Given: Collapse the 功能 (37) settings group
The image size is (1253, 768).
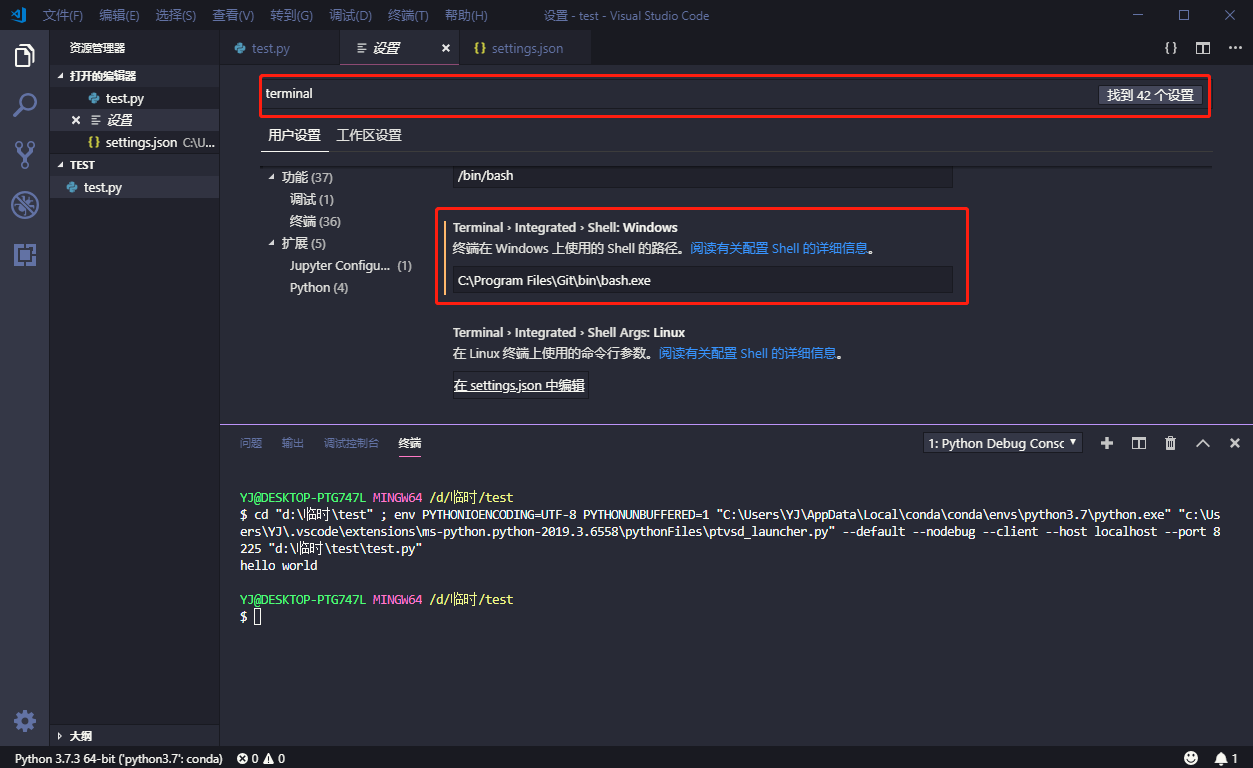Looking at the screenshot, I should point(272,177).
